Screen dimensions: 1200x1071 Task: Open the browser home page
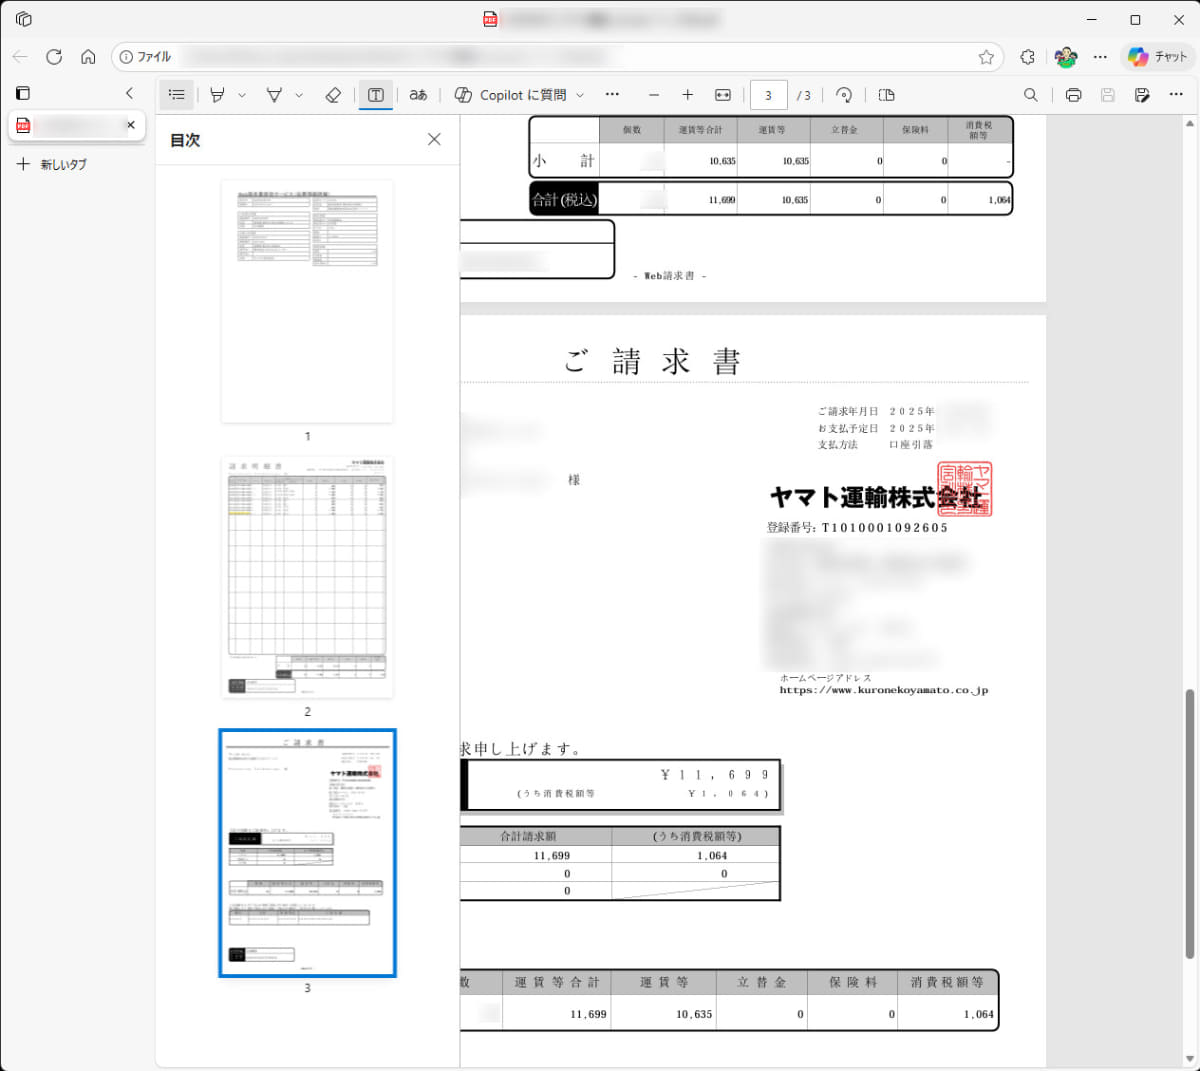click(88, 57)
